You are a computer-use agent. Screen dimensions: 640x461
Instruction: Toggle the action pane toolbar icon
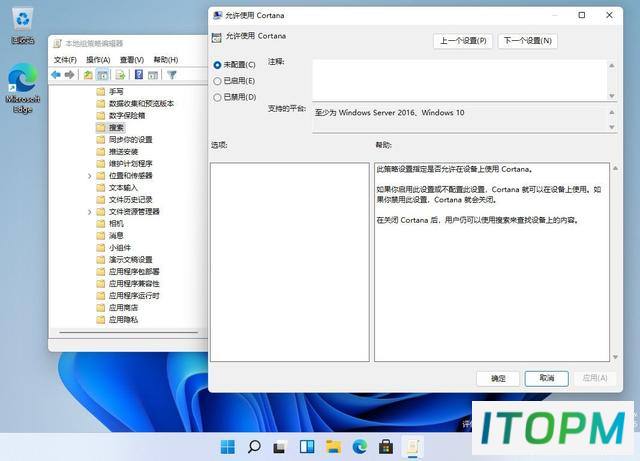coord(153,75)
